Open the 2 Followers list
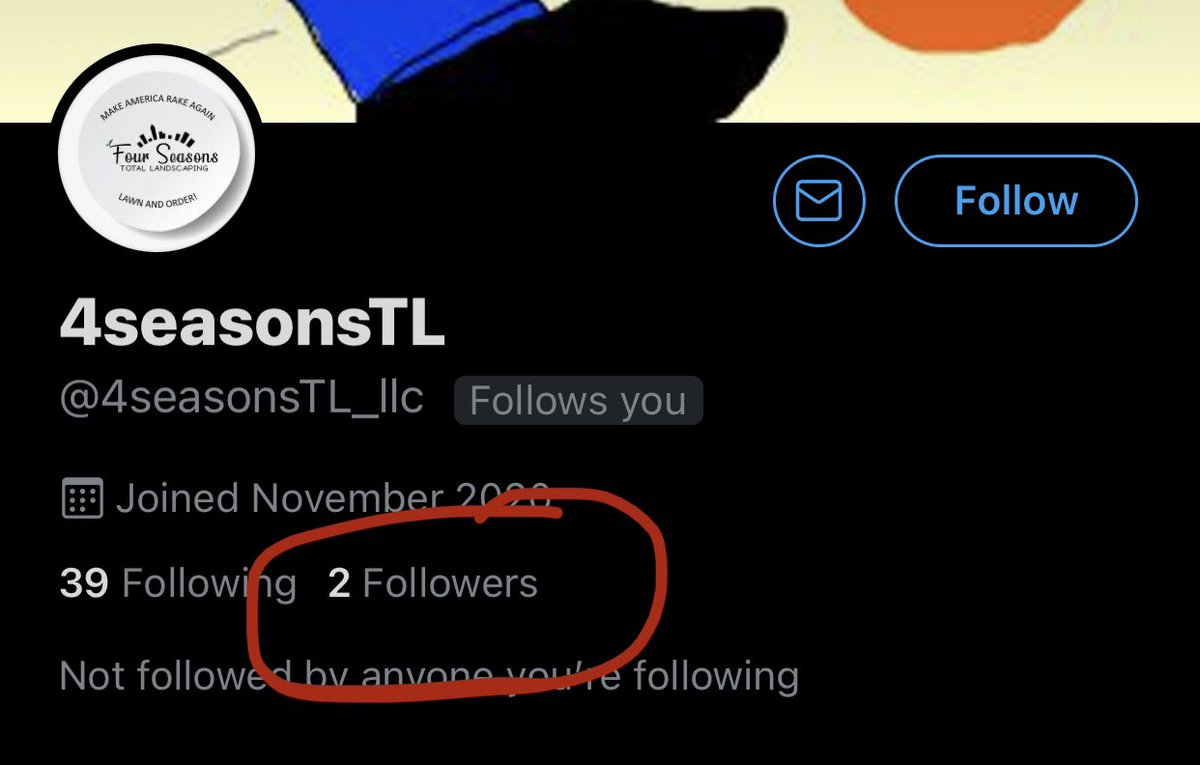 (x=433, y=583)
